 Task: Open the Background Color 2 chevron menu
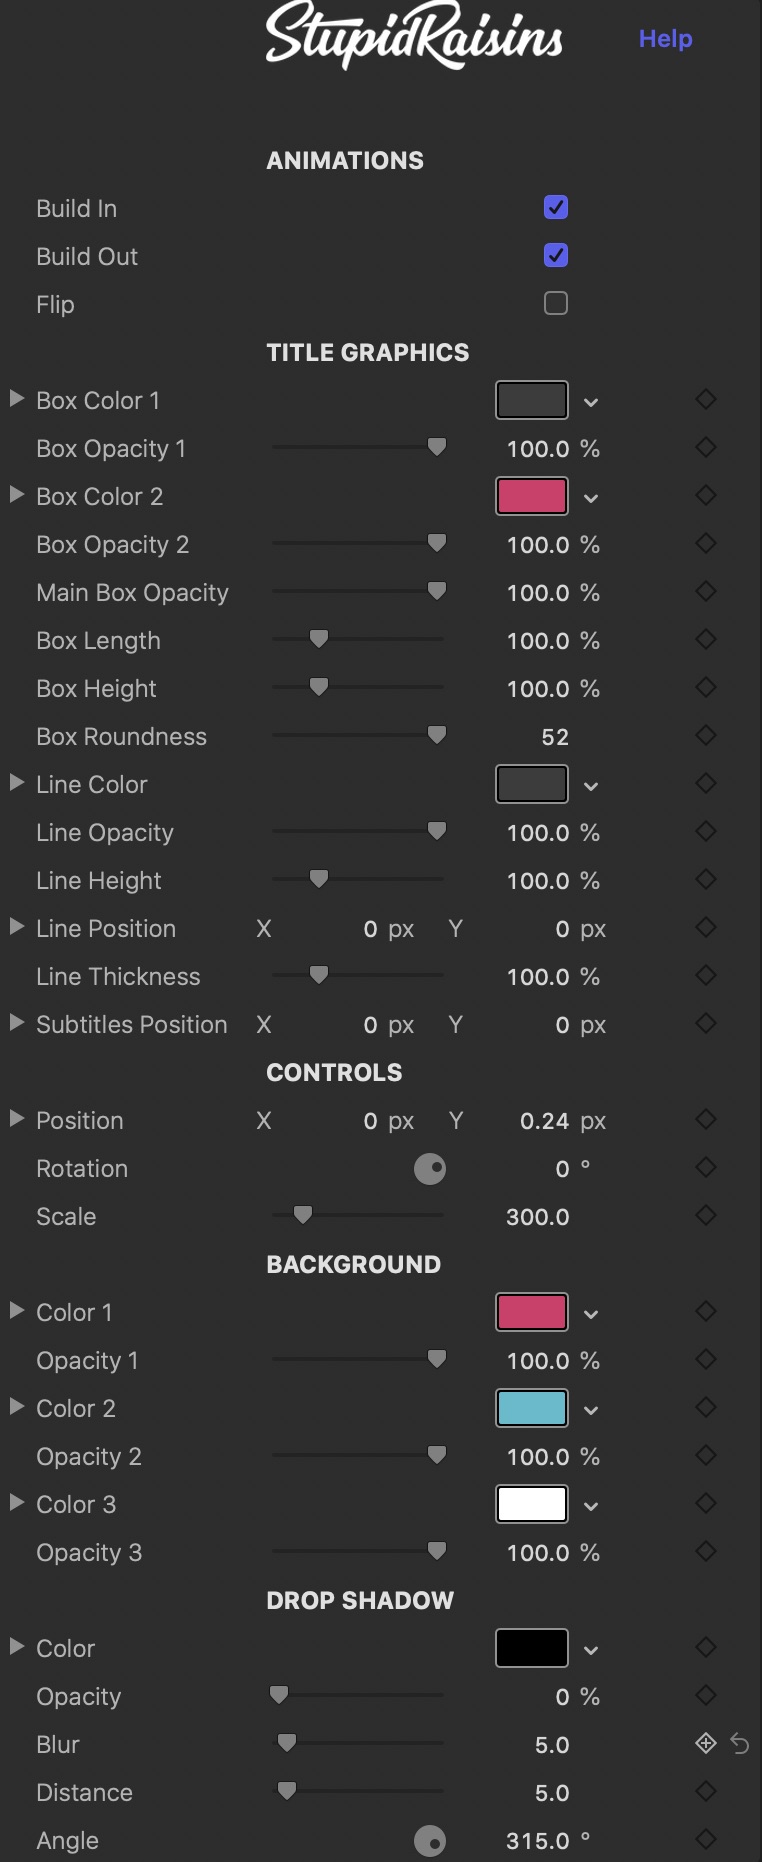pos(591,1410)
